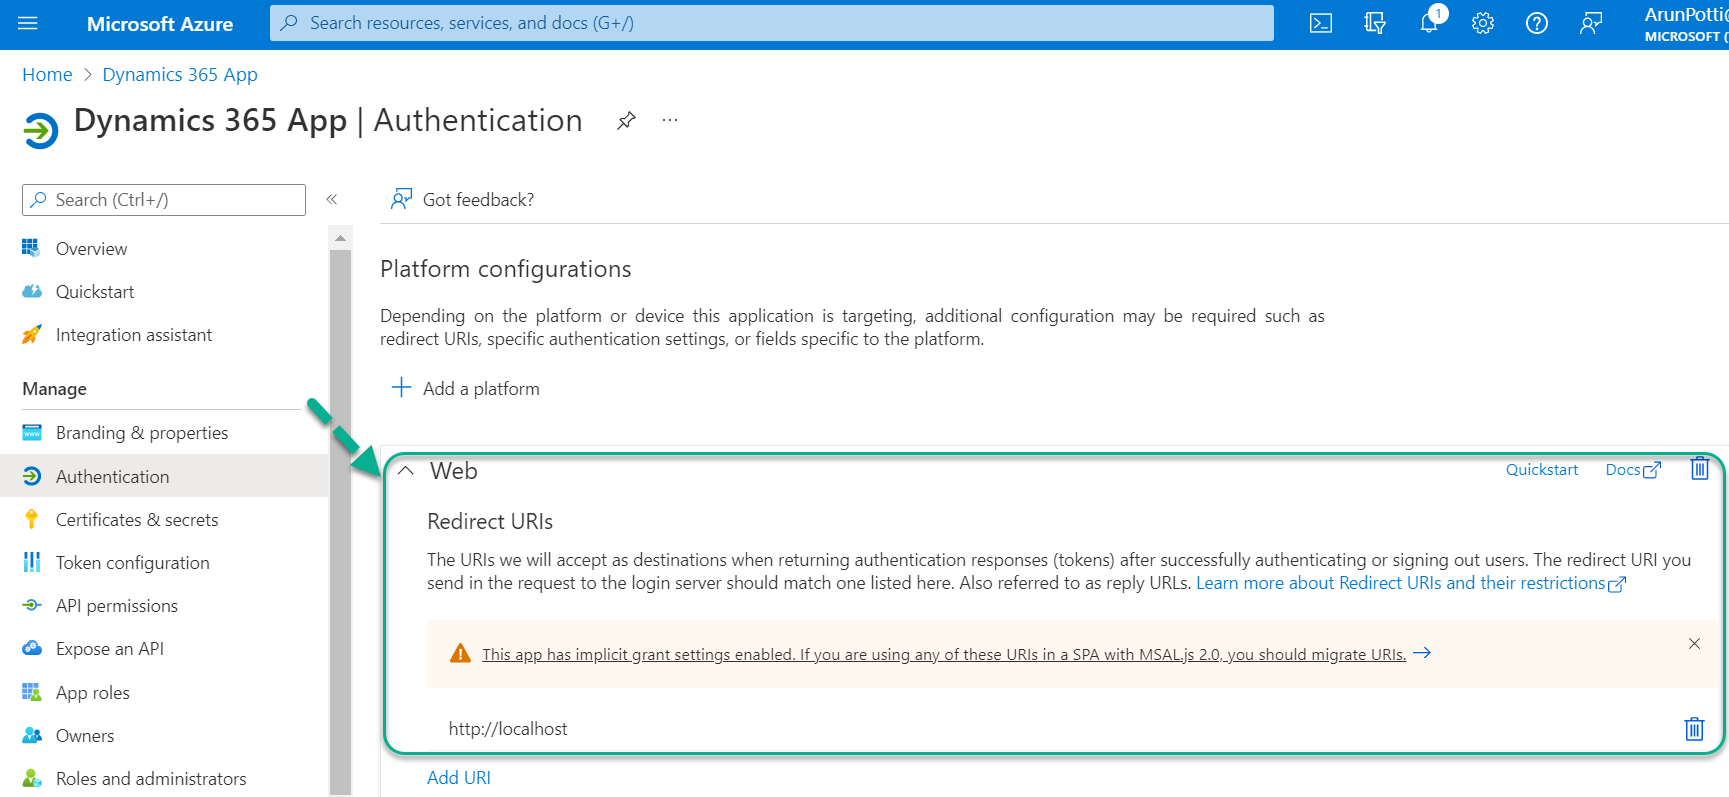This screenshot has width=1729, height=797.
Task: Focus the sidebar Search (Ctrl+/) field
Action: pyautogui.click(x=164, y=199)
